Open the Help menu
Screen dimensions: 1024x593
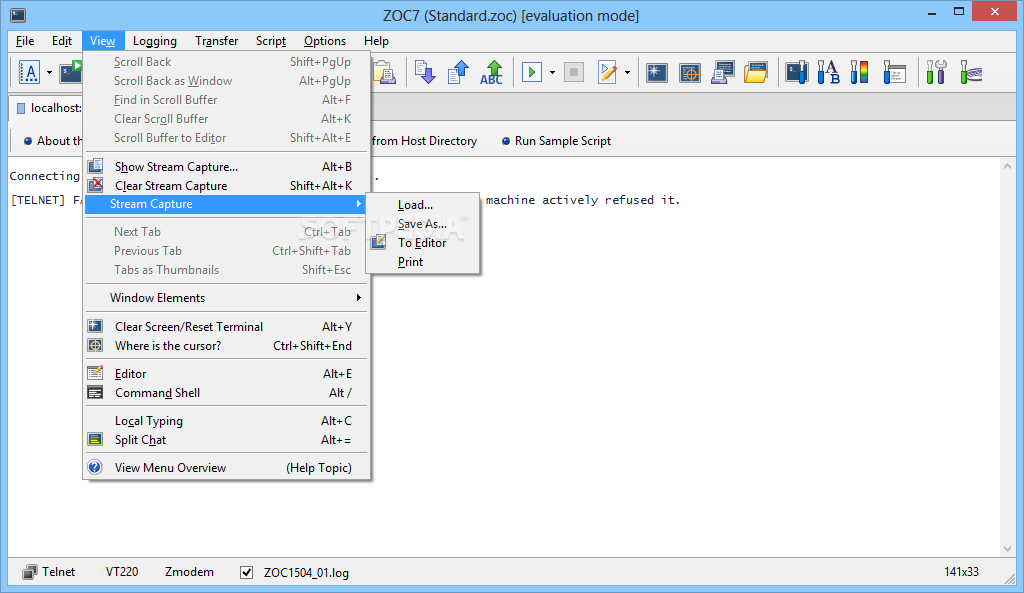point(376,40)
